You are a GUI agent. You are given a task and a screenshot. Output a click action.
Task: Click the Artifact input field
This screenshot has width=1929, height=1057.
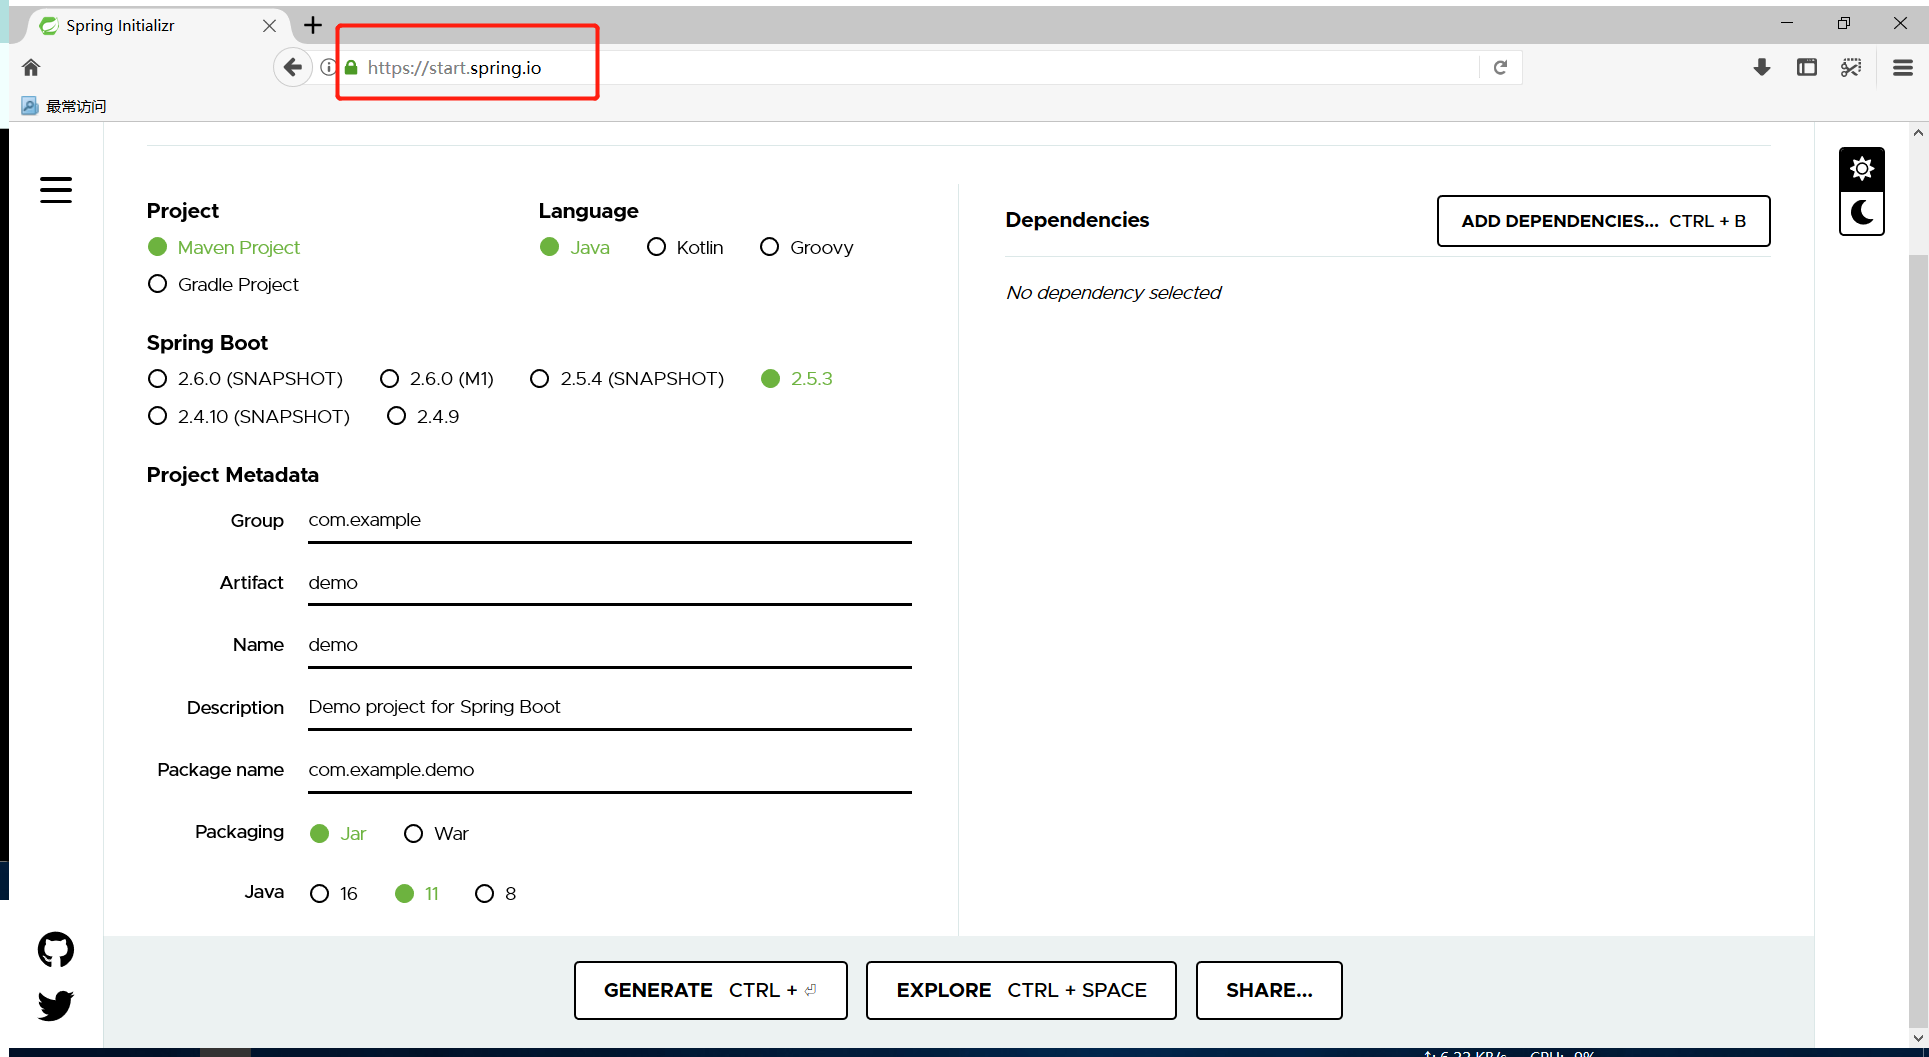[x=610, y=583]
